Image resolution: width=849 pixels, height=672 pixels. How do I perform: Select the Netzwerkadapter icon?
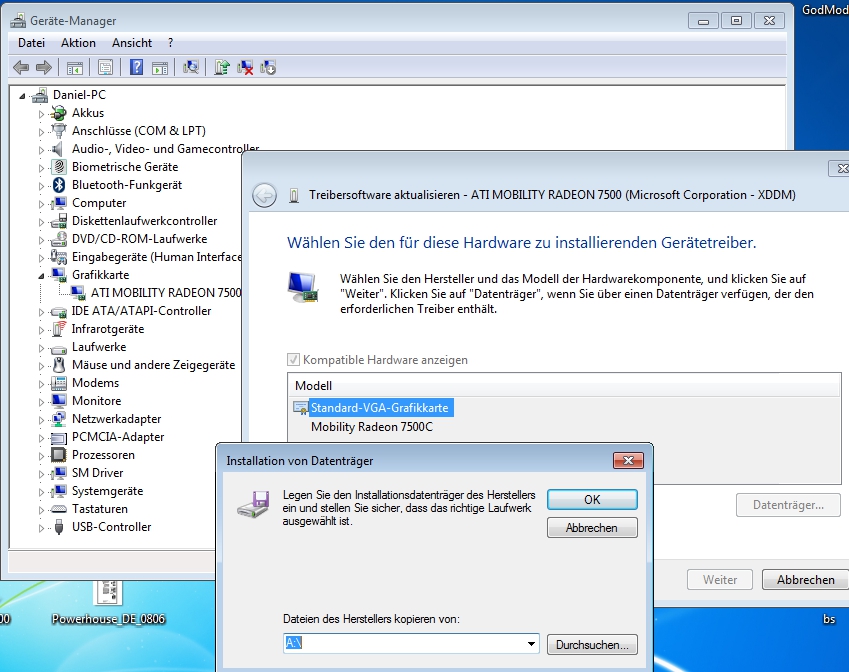[58, 419]
